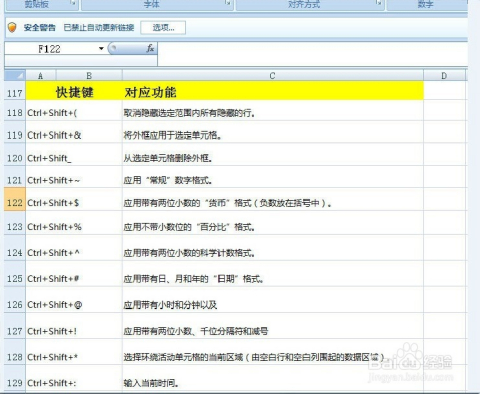Select row 119 header
Screen dimensions: 480x394
15,132
